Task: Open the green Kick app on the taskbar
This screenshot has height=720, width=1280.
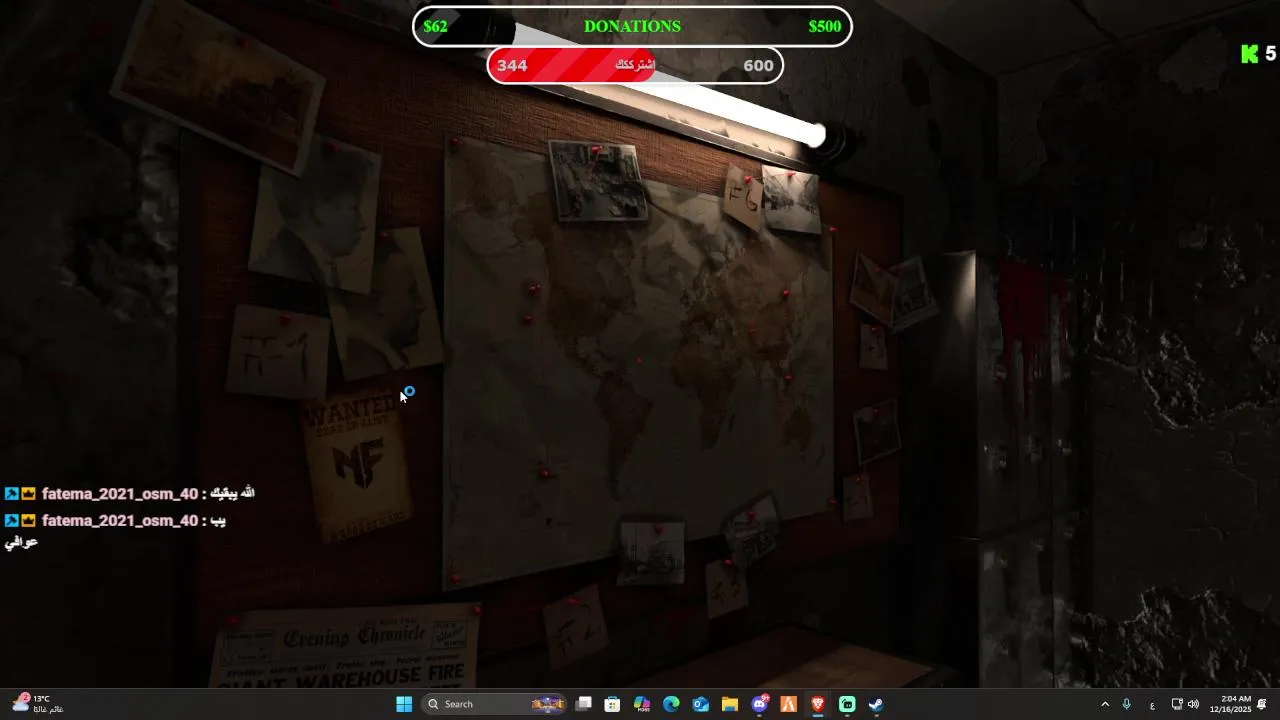Action: click(x=847, y=704)
